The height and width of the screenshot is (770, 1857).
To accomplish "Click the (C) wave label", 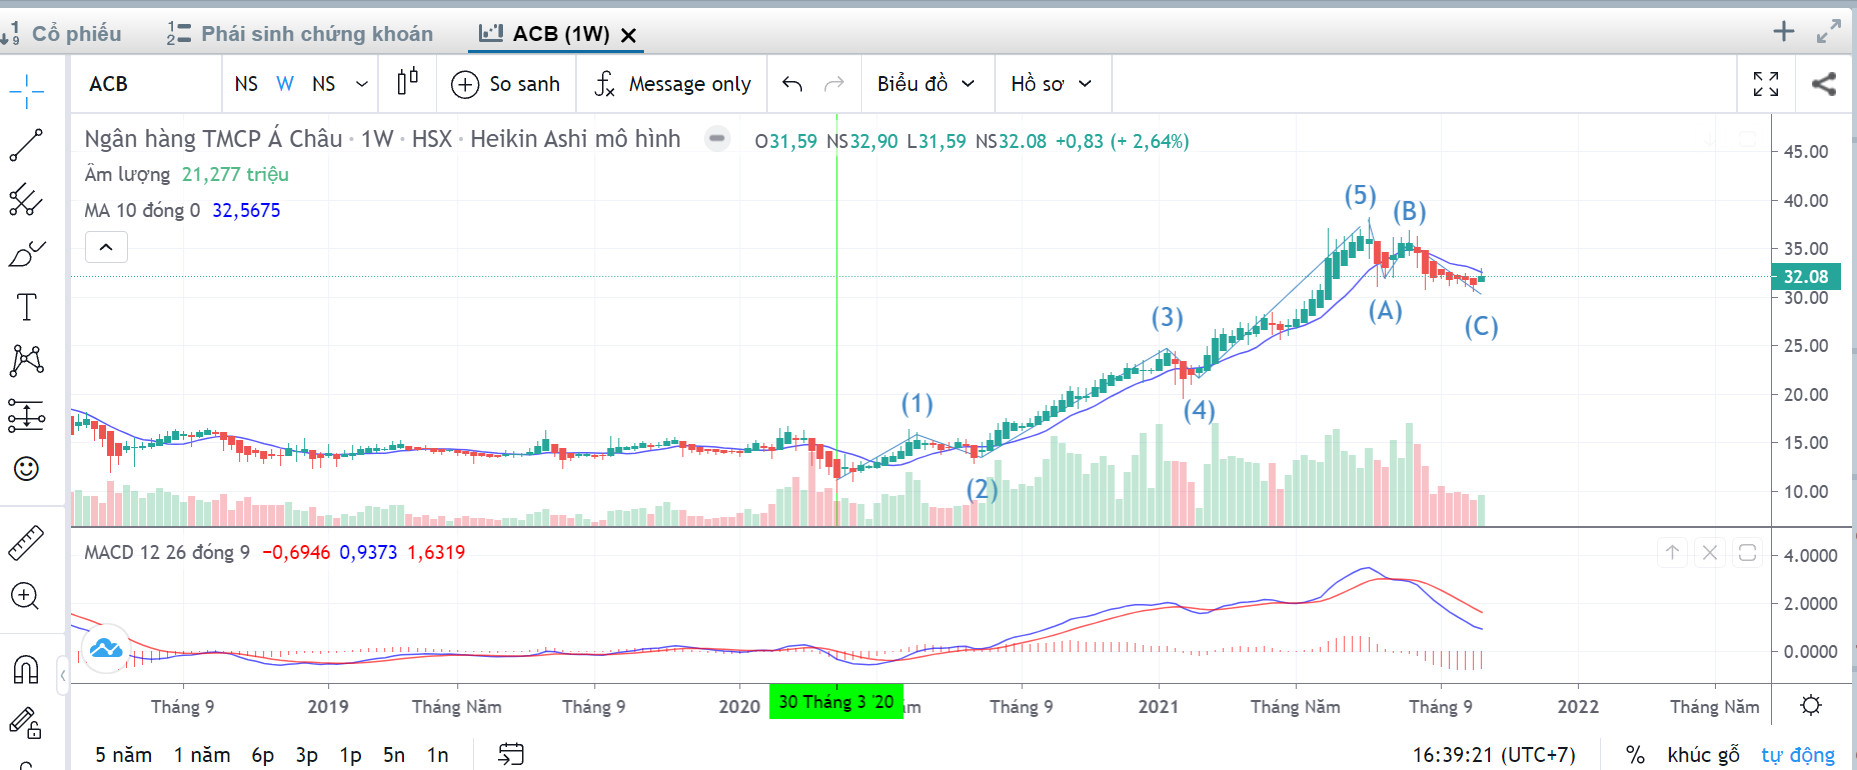I will click(1481, 327).
